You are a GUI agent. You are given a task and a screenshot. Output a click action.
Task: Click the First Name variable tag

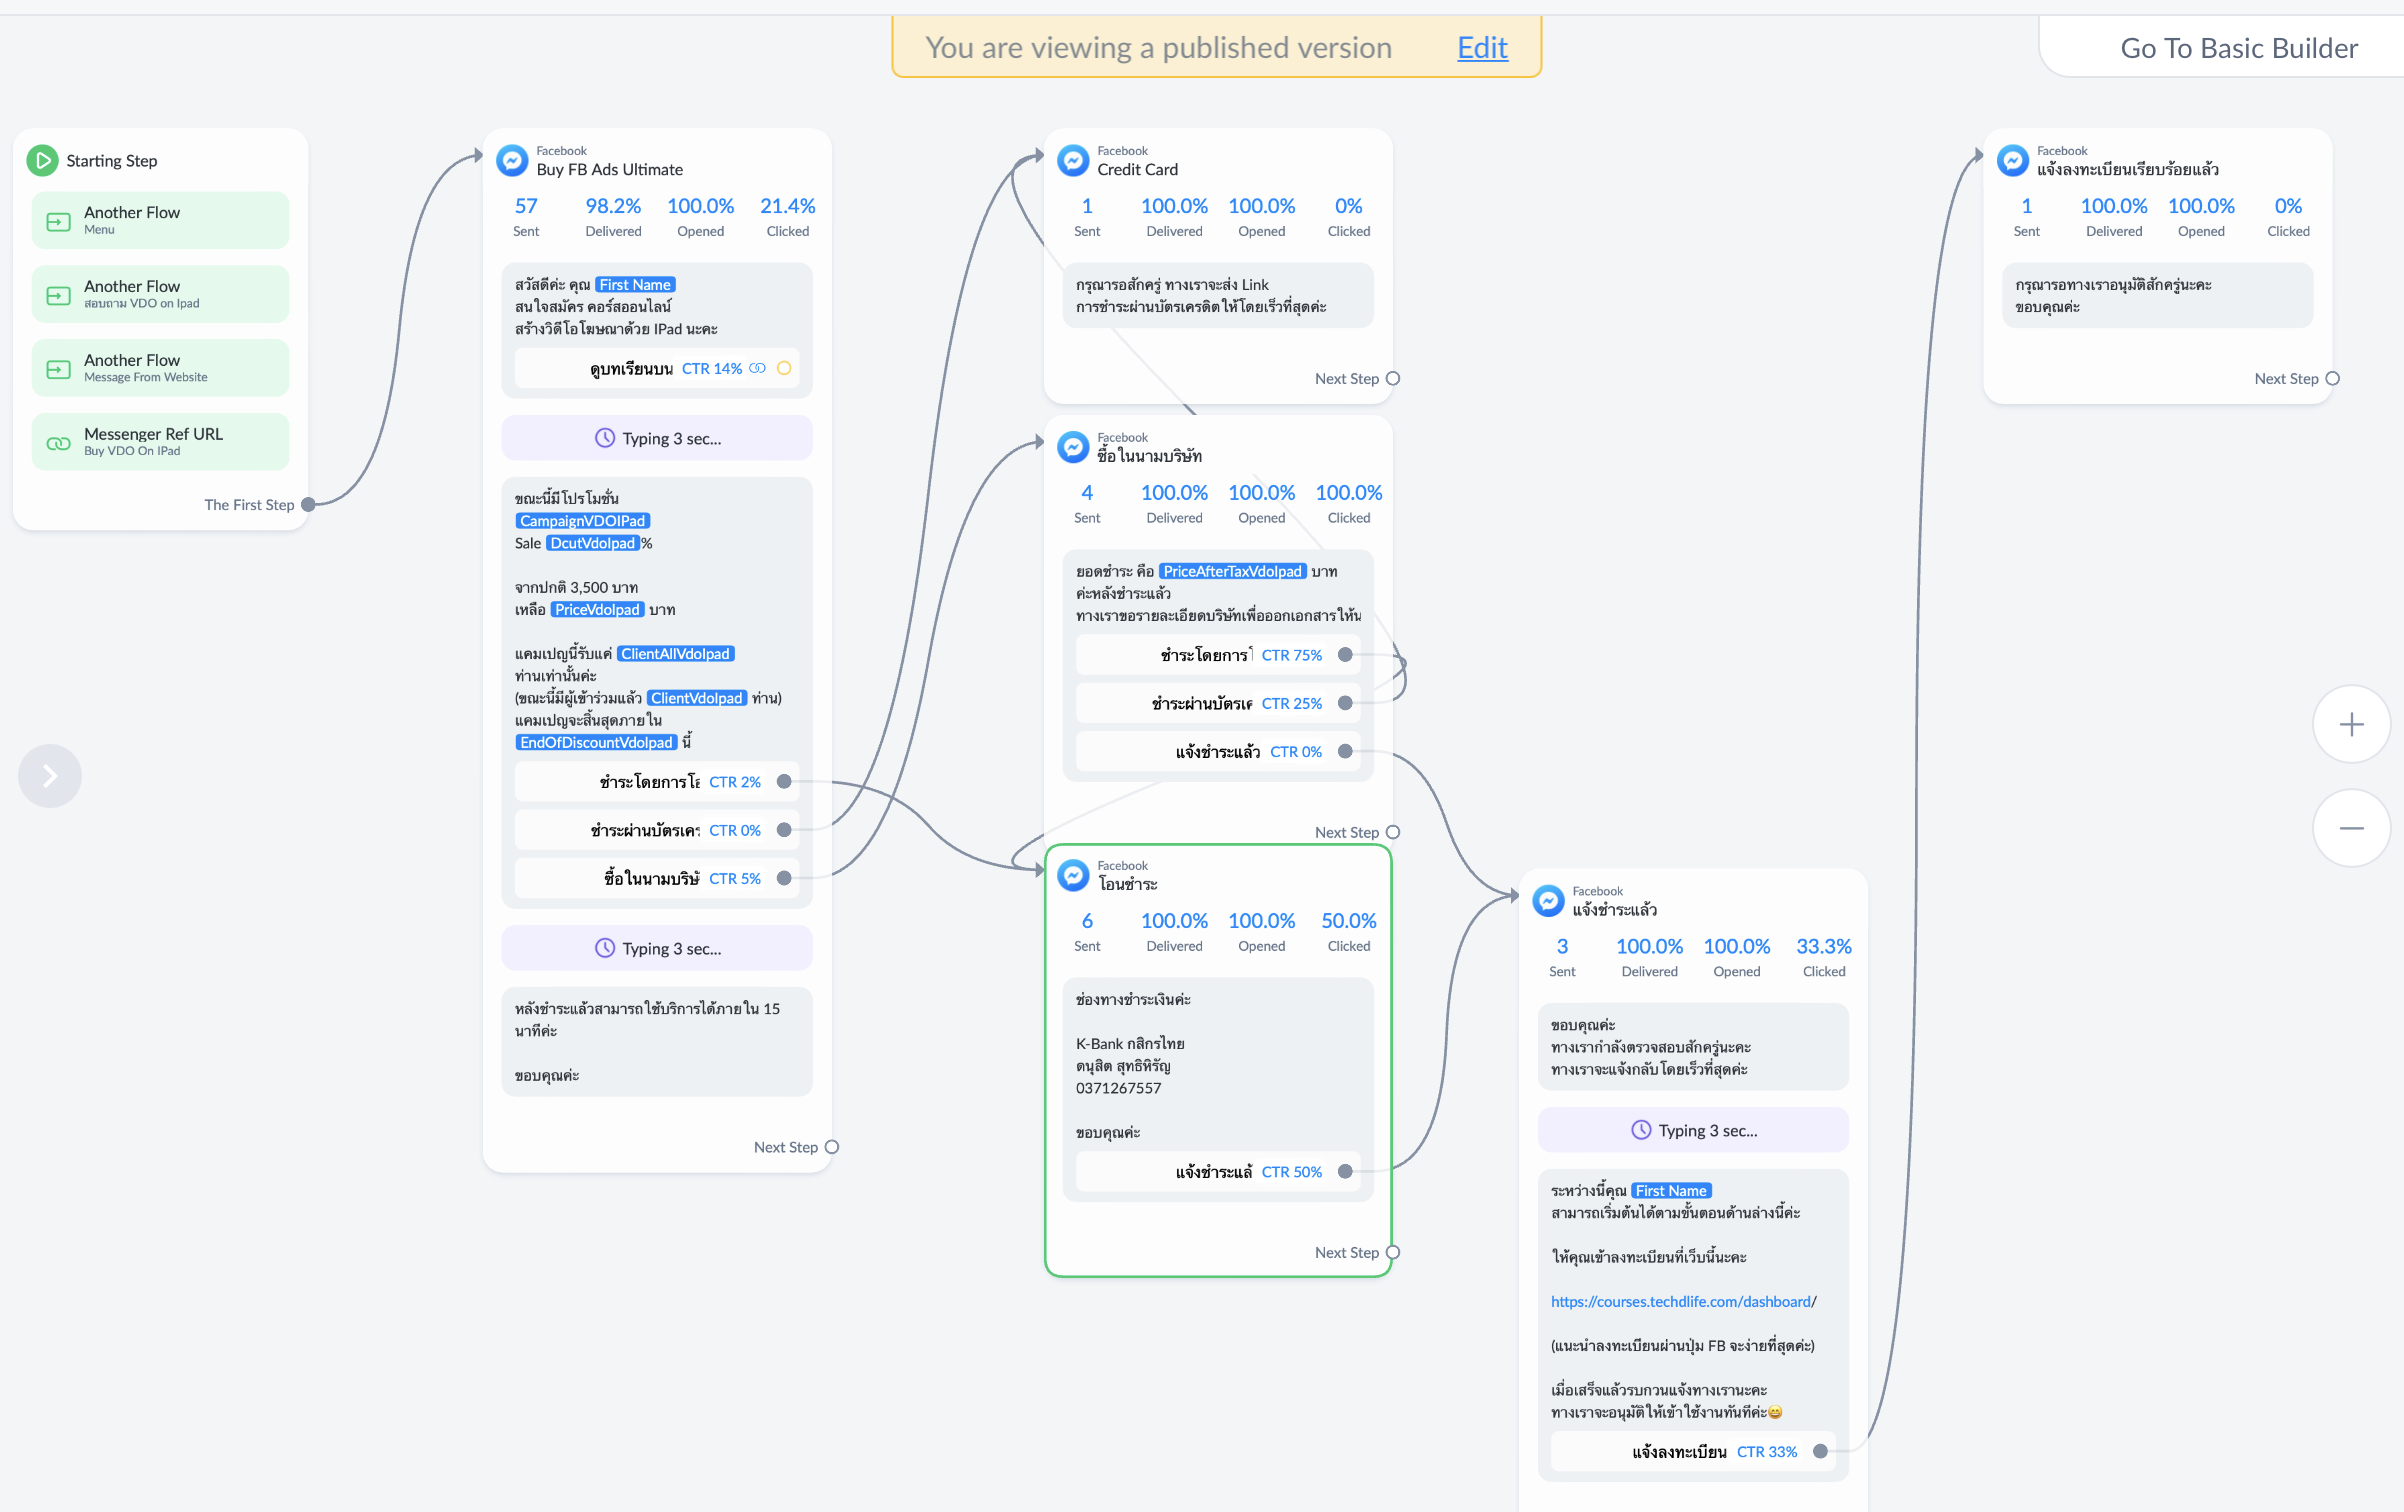pos(635,284)
